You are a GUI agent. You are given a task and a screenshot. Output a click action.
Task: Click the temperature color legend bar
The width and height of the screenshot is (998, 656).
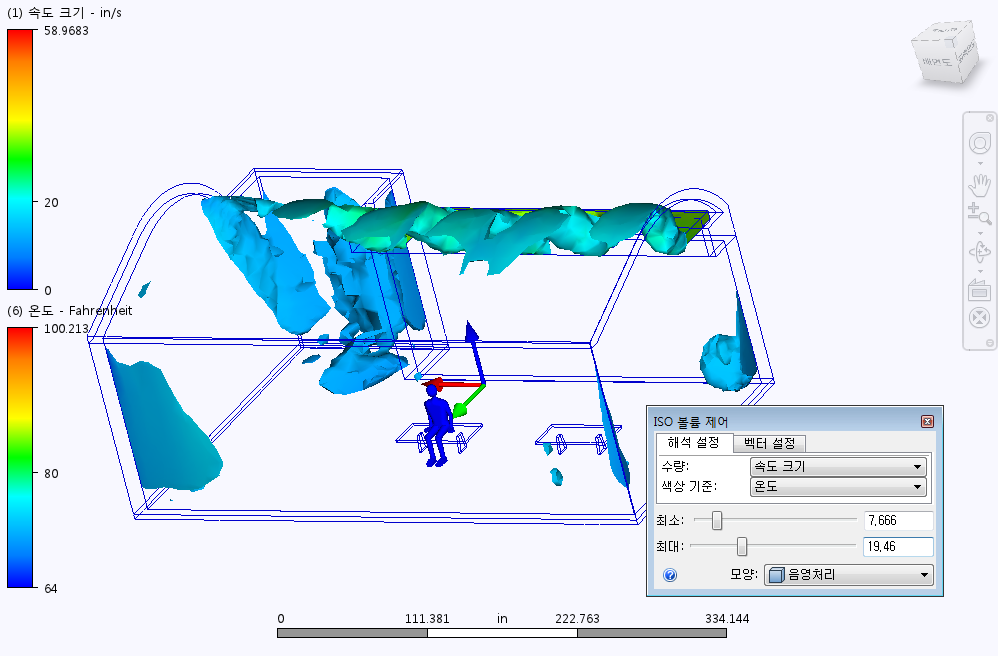click(x=20, y=457)
